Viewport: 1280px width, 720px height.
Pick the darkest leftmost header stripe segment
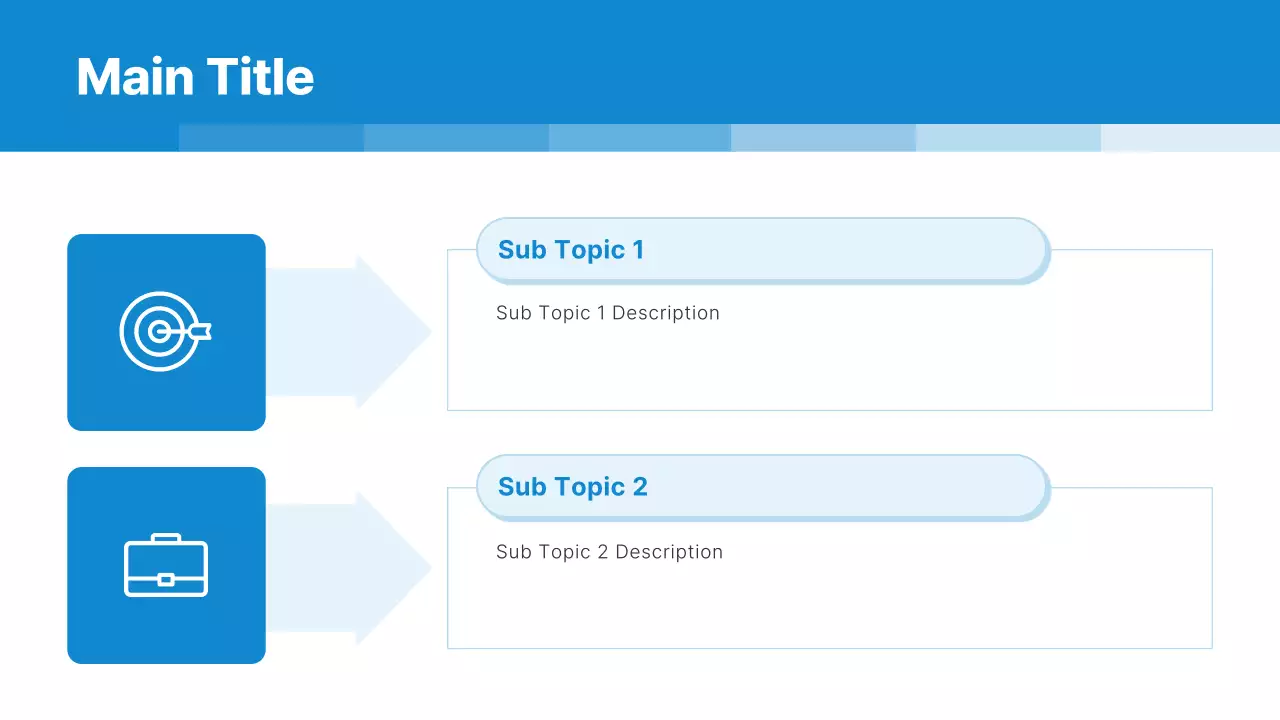pos(271,138)
